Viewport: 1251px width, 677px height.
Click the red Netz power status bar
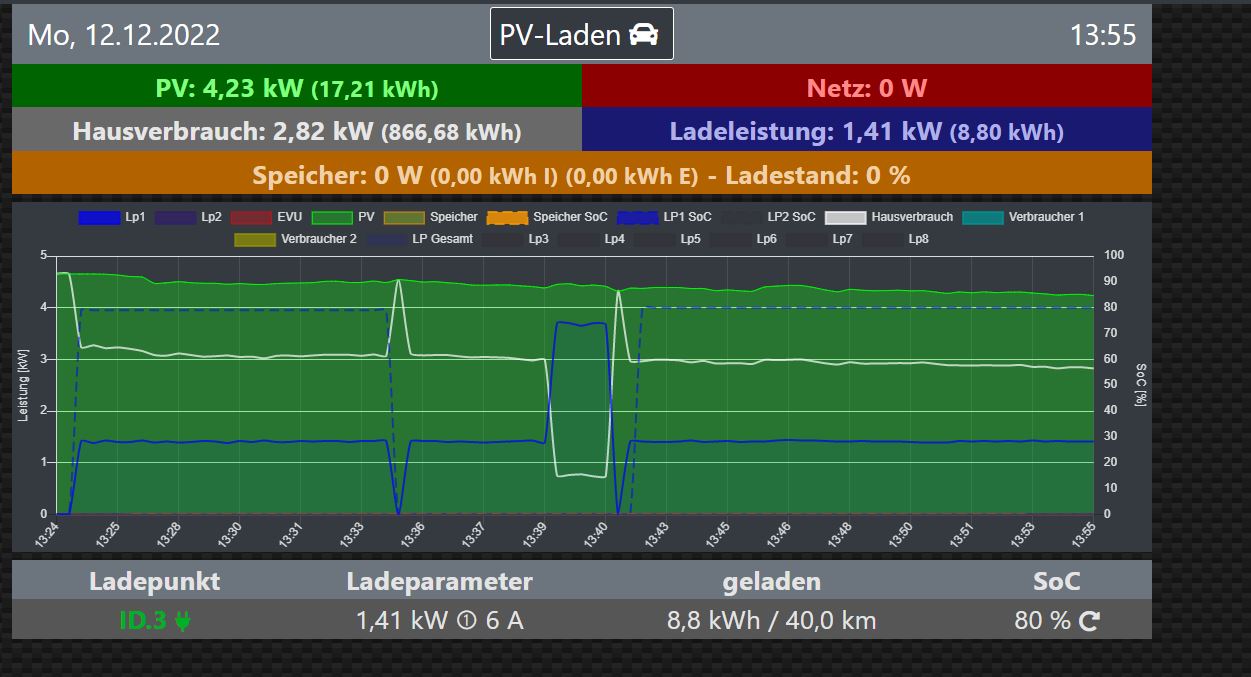[866, 88]
